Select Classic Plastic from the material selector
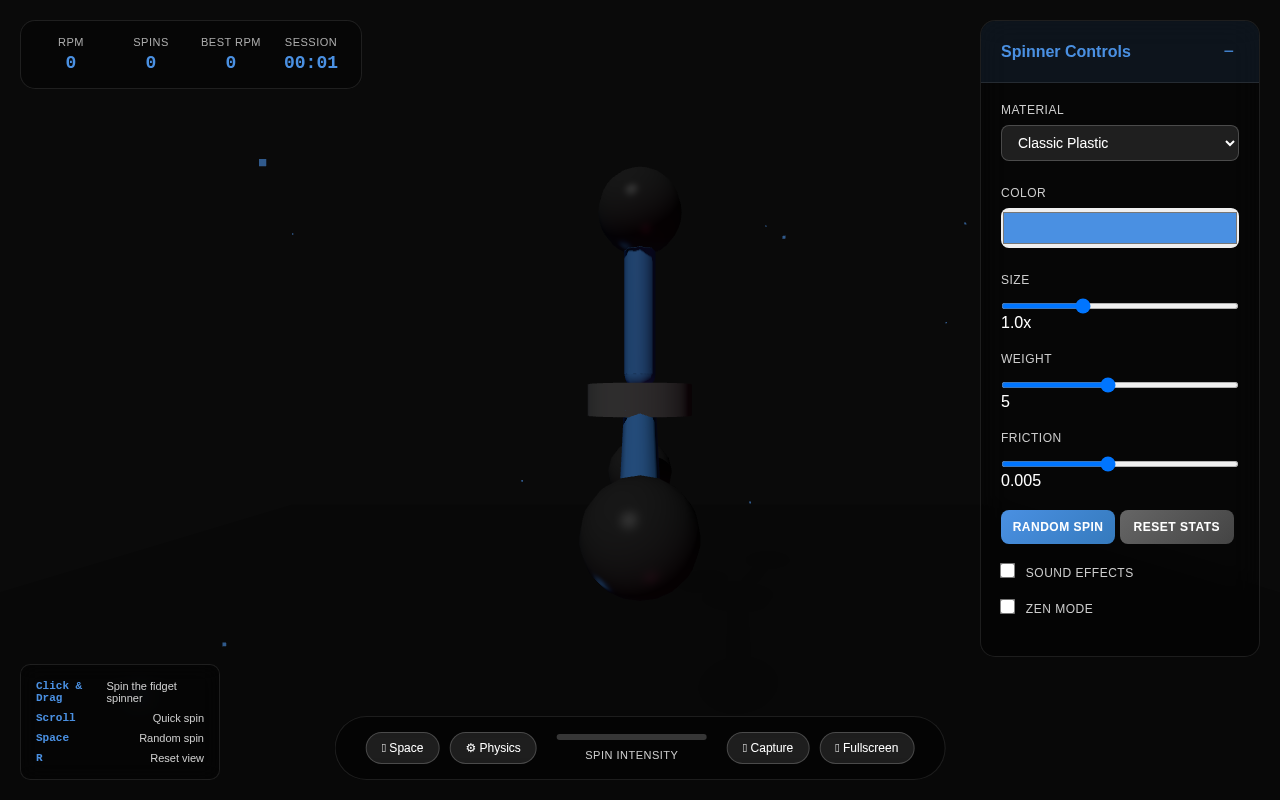 point(1119,143)
